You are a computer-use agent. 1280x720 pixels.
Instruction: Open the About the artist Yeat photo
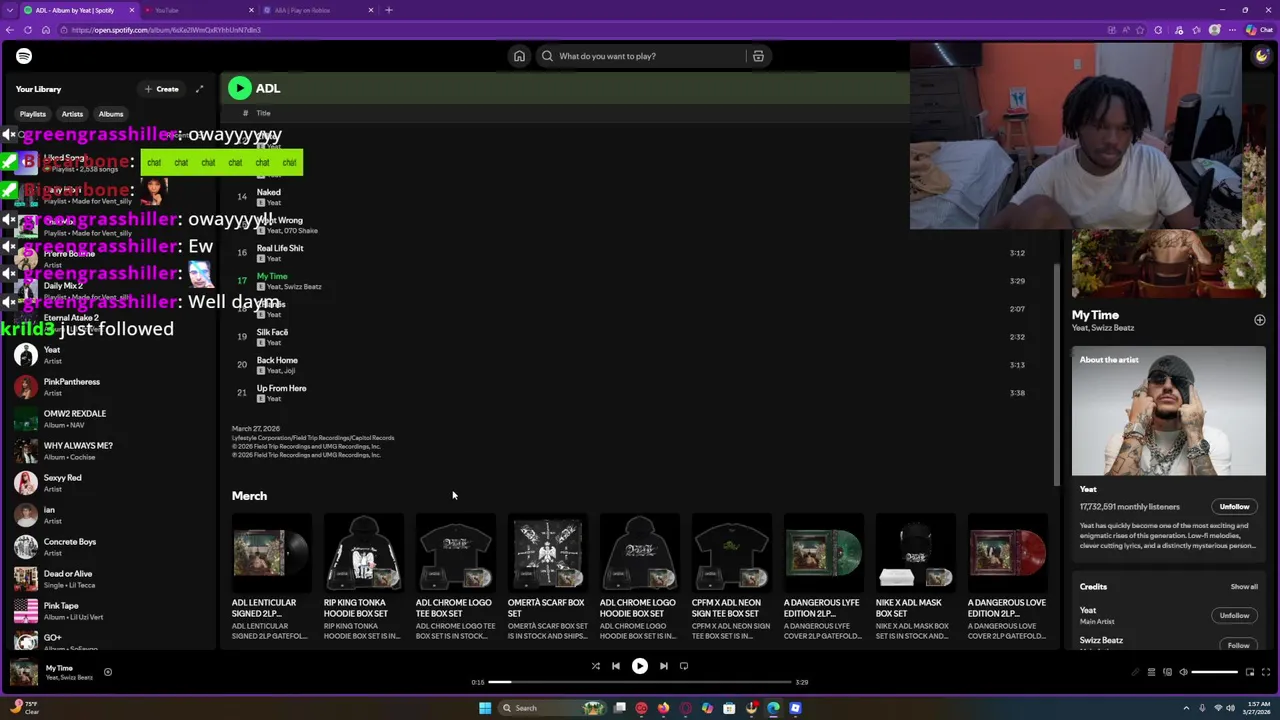click(1168, 411)
